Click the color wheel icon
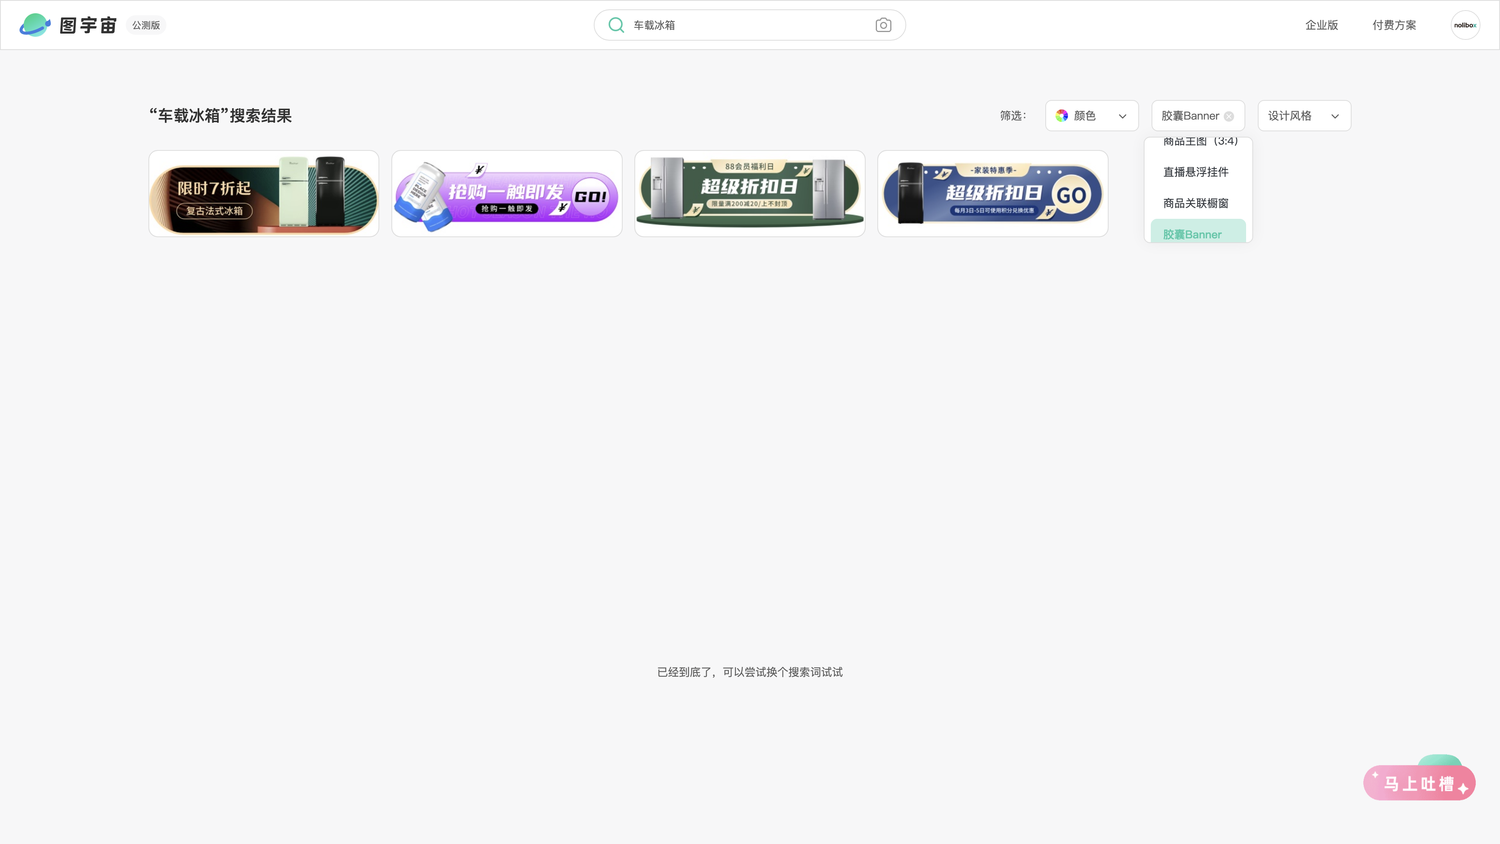This screenshot has height=844, width=1500. 1062,116
